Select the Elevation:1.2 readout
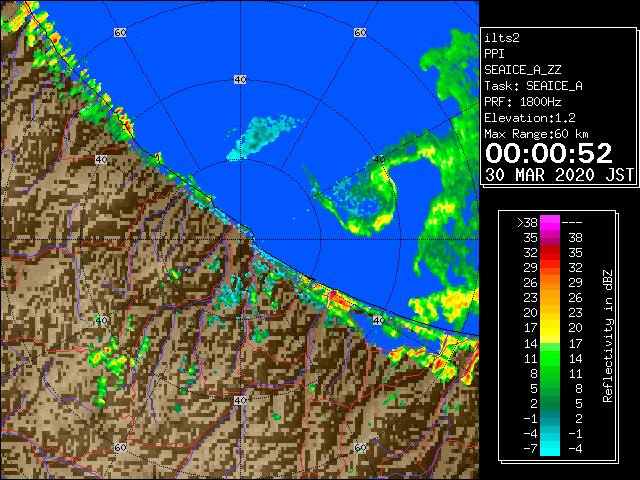The image size is (640, 480). coord(530,118)
